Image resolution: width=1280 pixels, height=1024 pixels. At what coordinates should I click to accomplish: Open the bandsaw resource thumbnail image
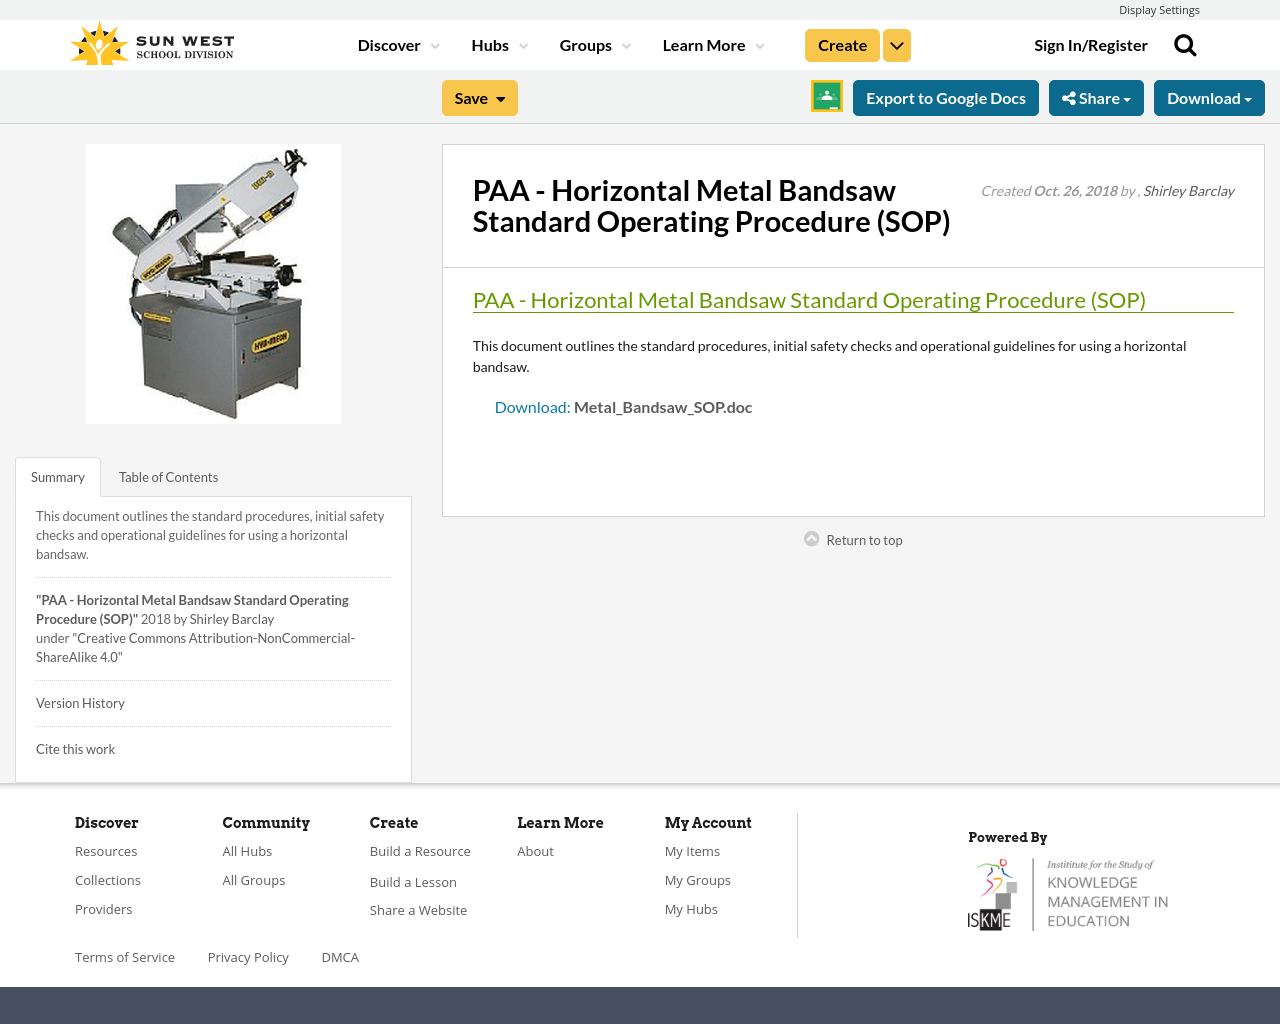[213, 283]
